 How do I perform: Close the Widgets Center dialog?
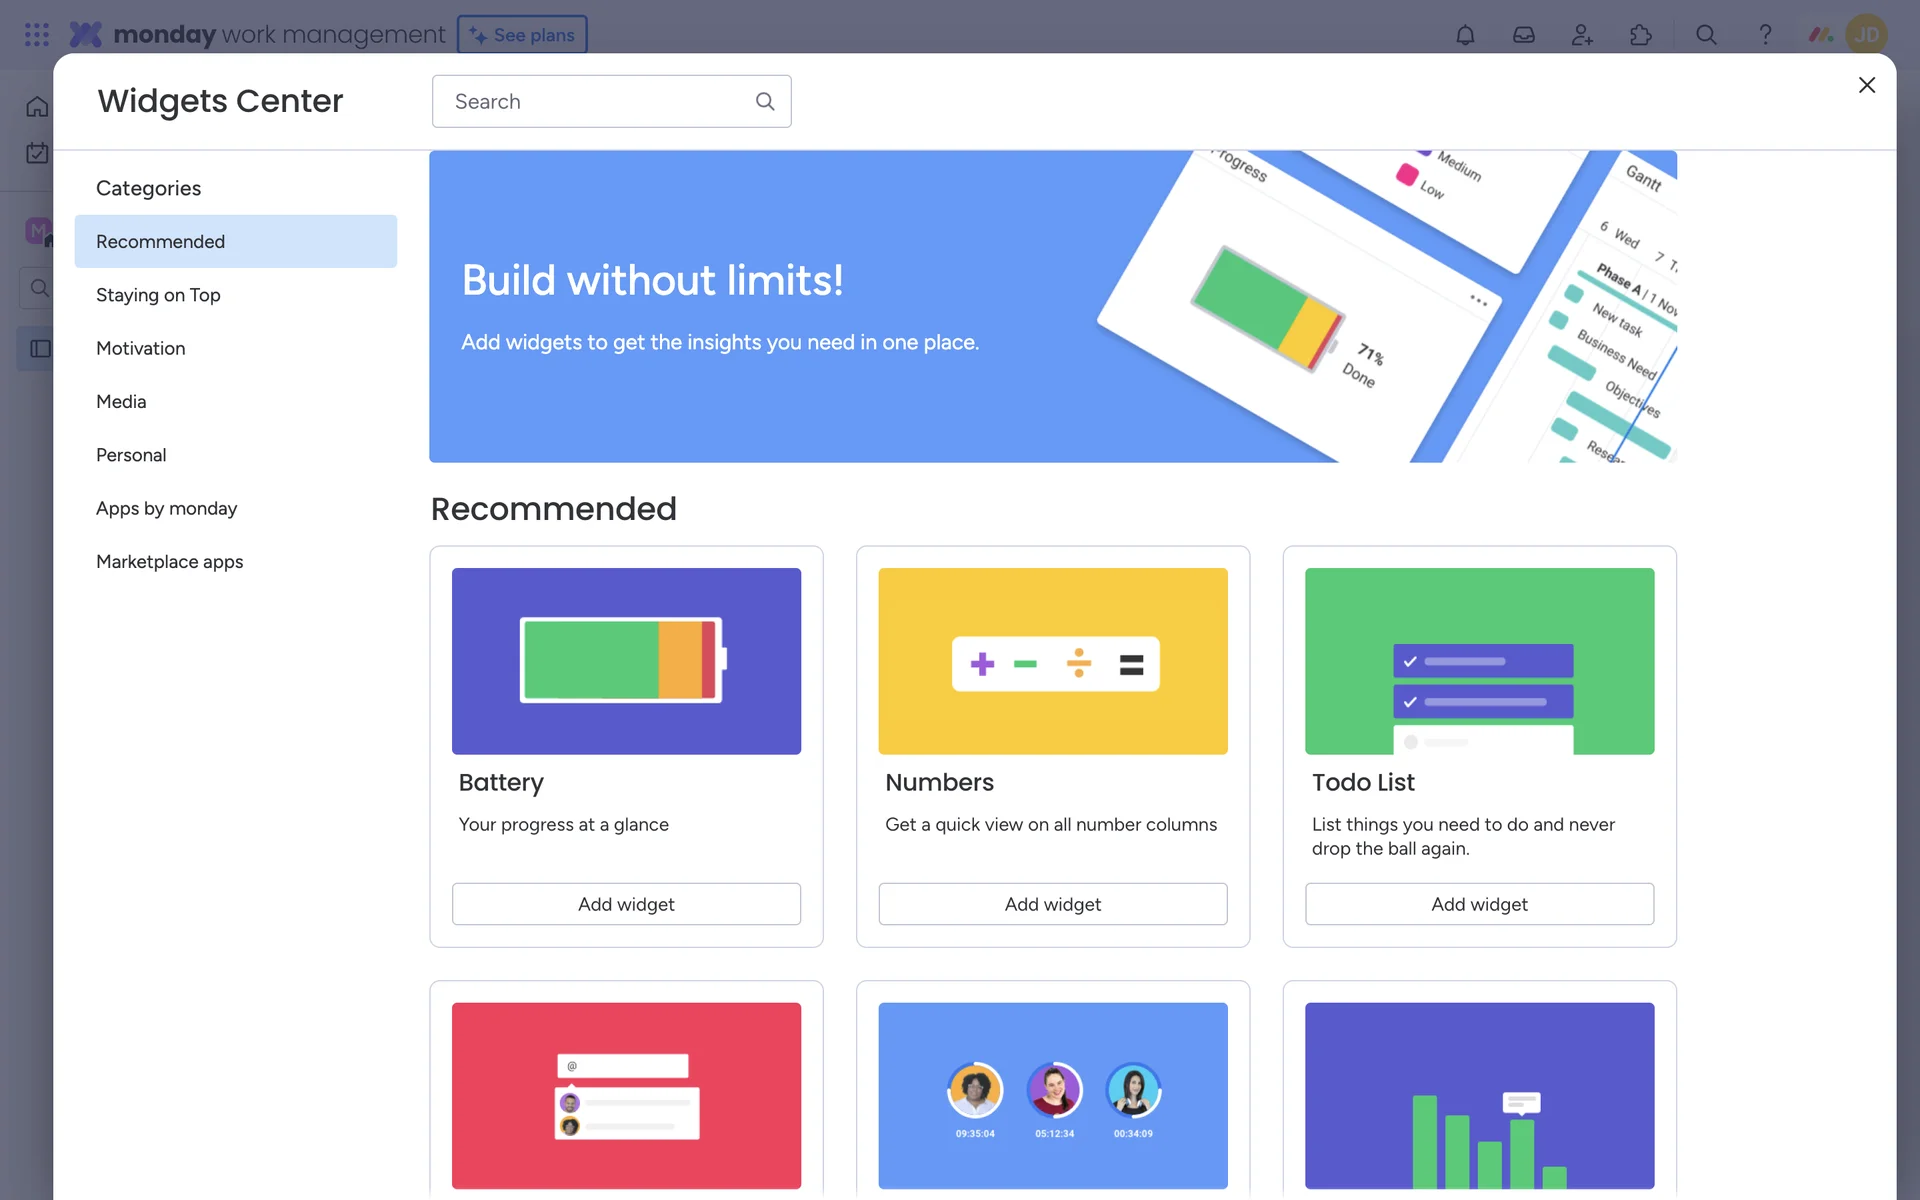[x=1866, y=85]
